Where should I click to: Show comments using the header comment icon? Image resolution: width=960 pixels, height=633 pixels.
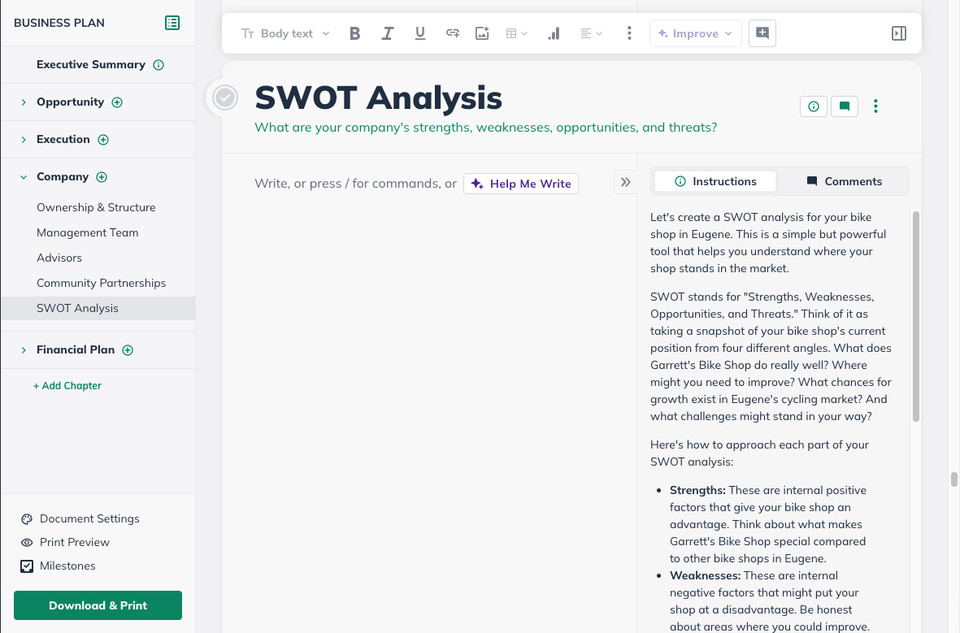click(844, 107)
